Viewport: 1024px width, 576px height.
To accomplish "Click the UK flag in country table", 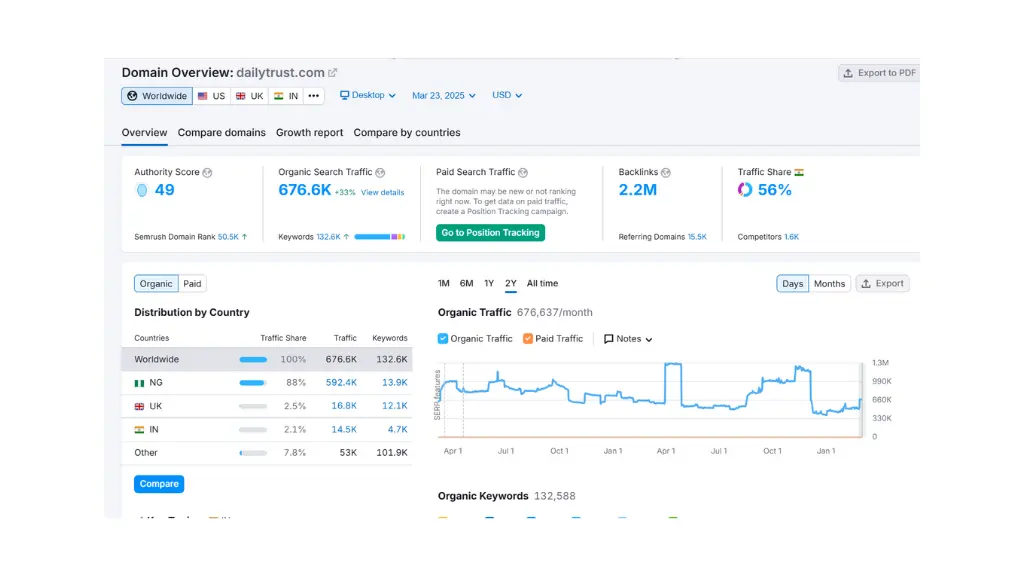I will (139, 407).
